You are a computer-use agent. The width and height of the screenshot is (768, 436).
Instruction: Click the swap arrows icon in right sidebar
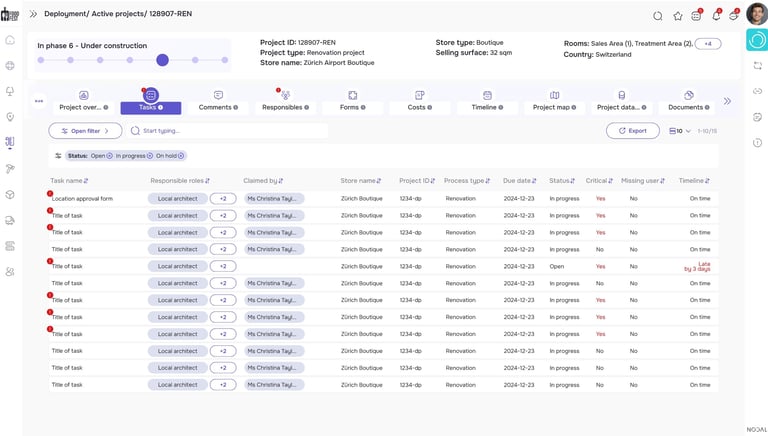point(758,66)
